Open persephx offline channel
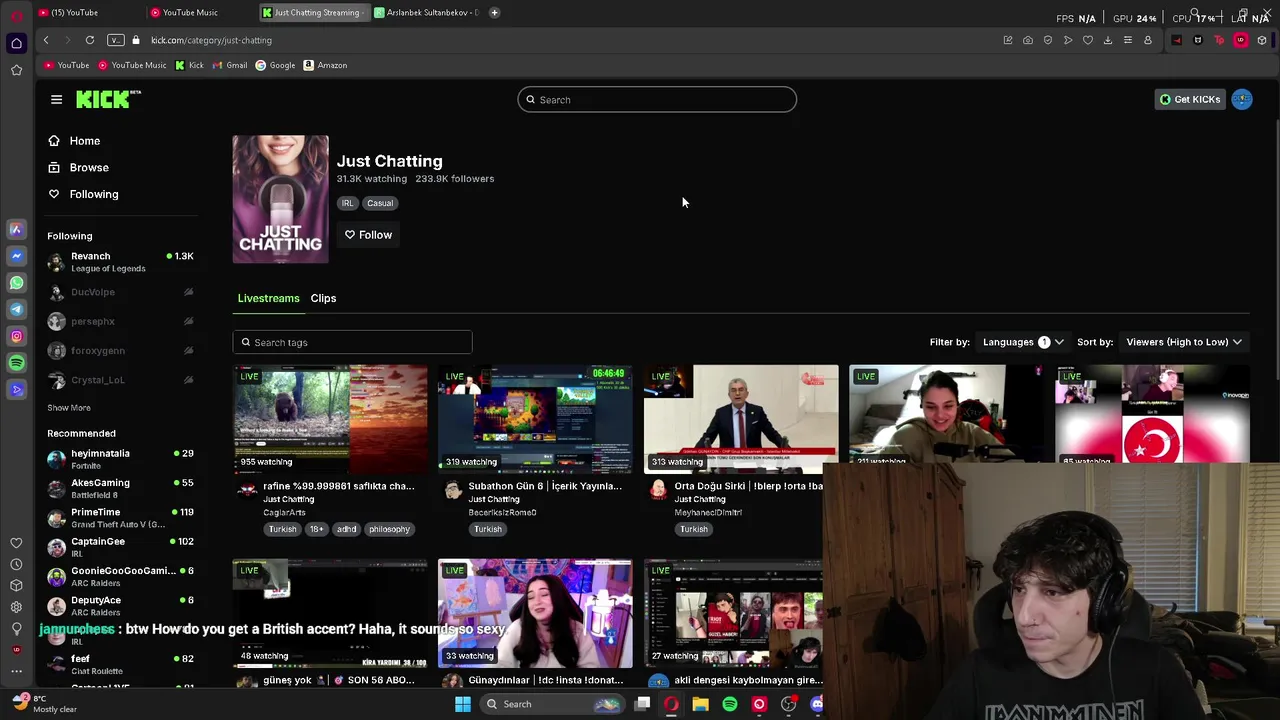1280x720 pixels. pyautogui.click(x=120, y=321)
